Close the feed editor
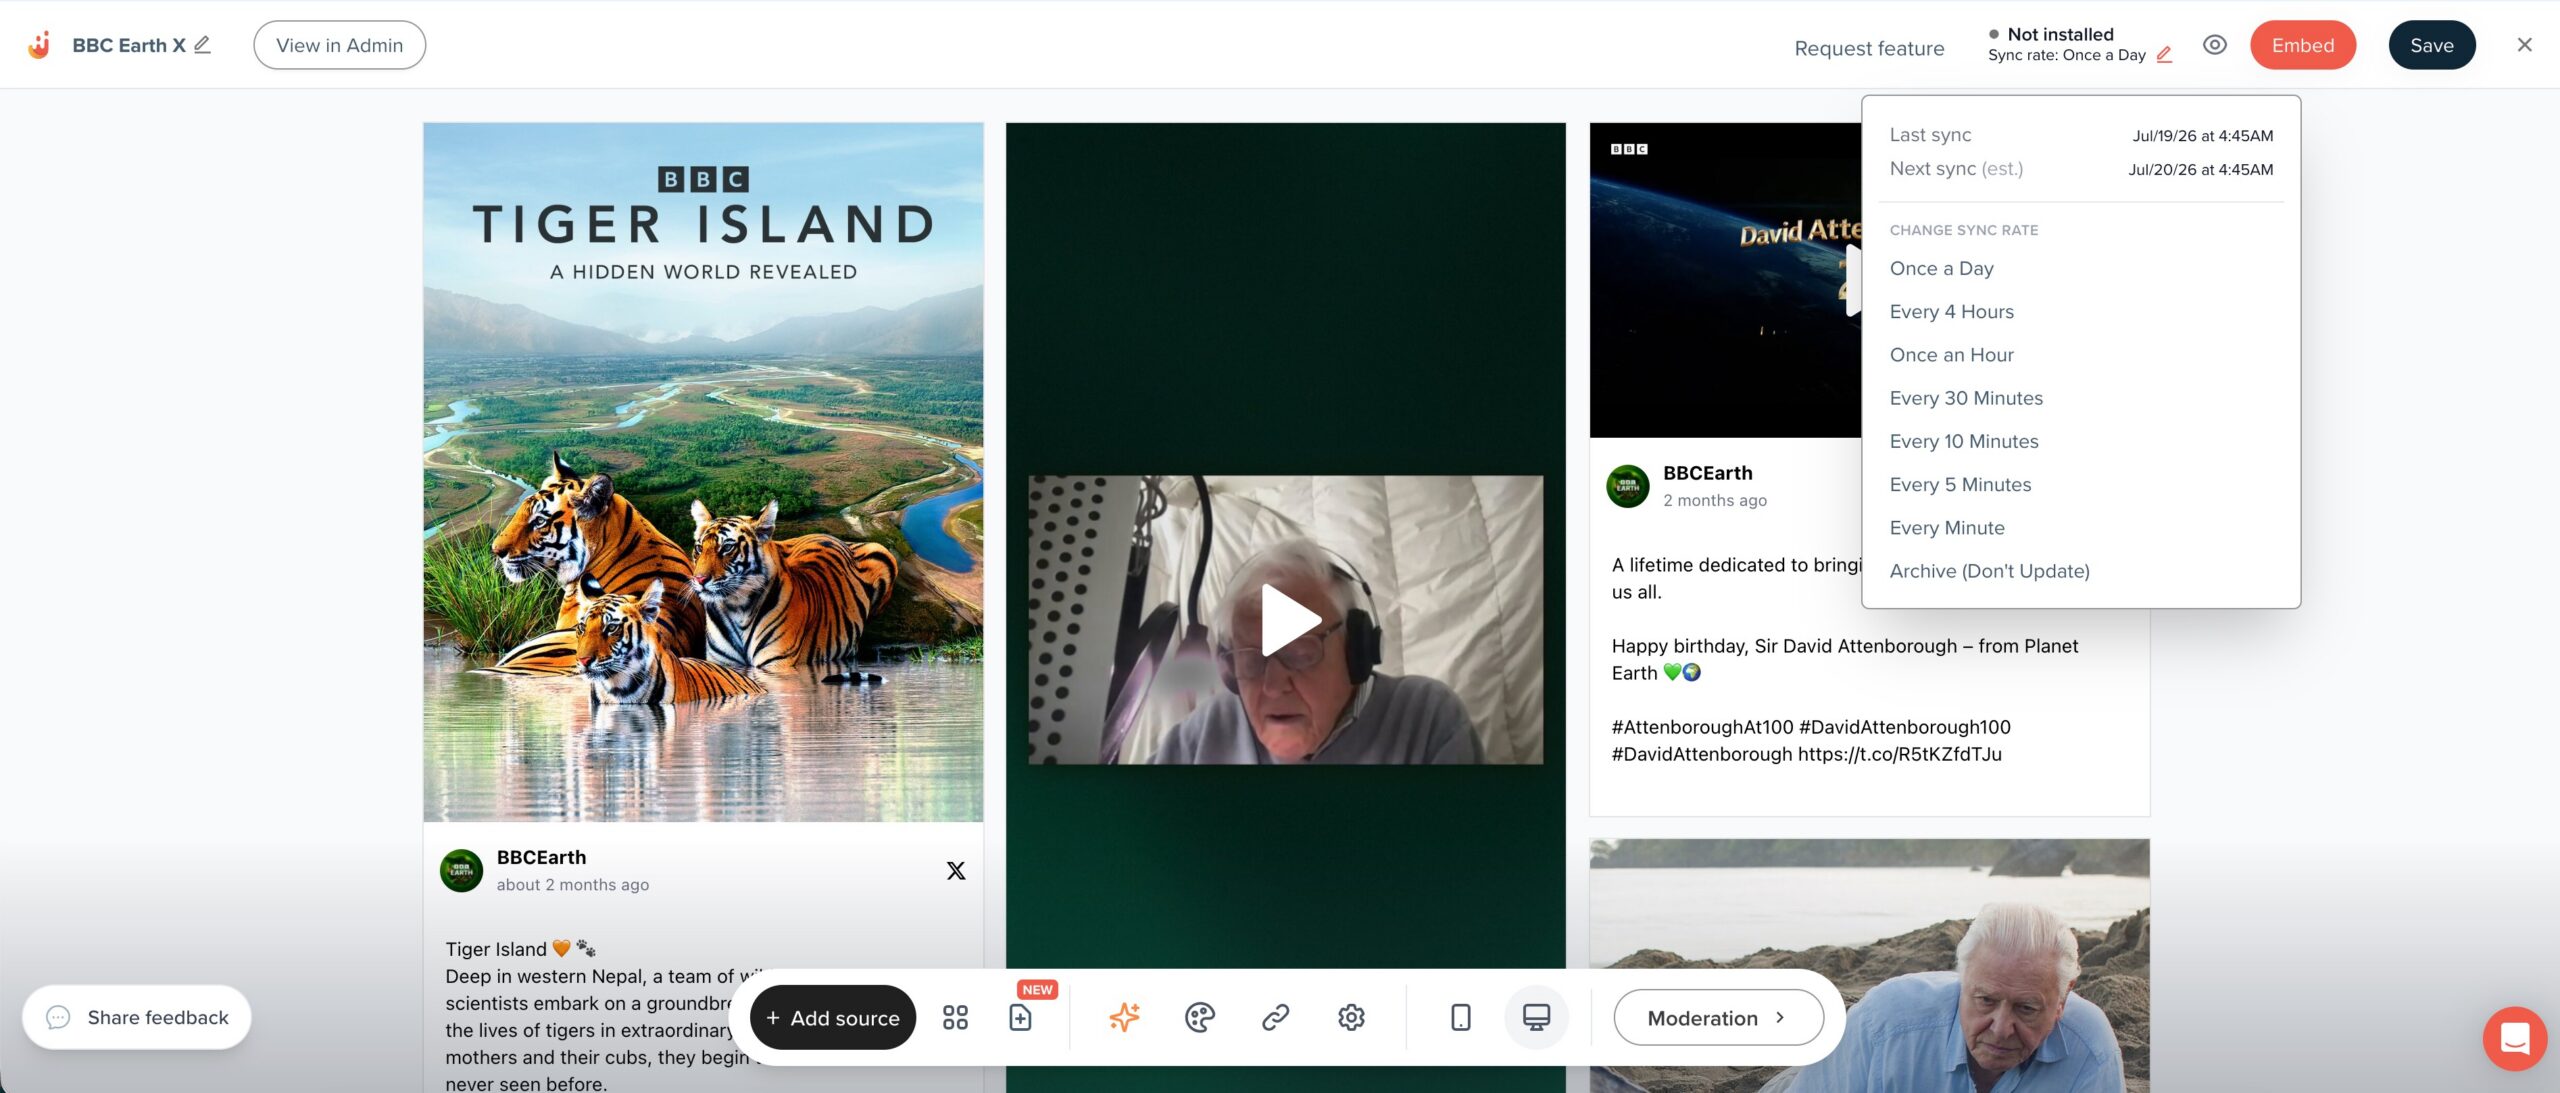 point(2525,45)
